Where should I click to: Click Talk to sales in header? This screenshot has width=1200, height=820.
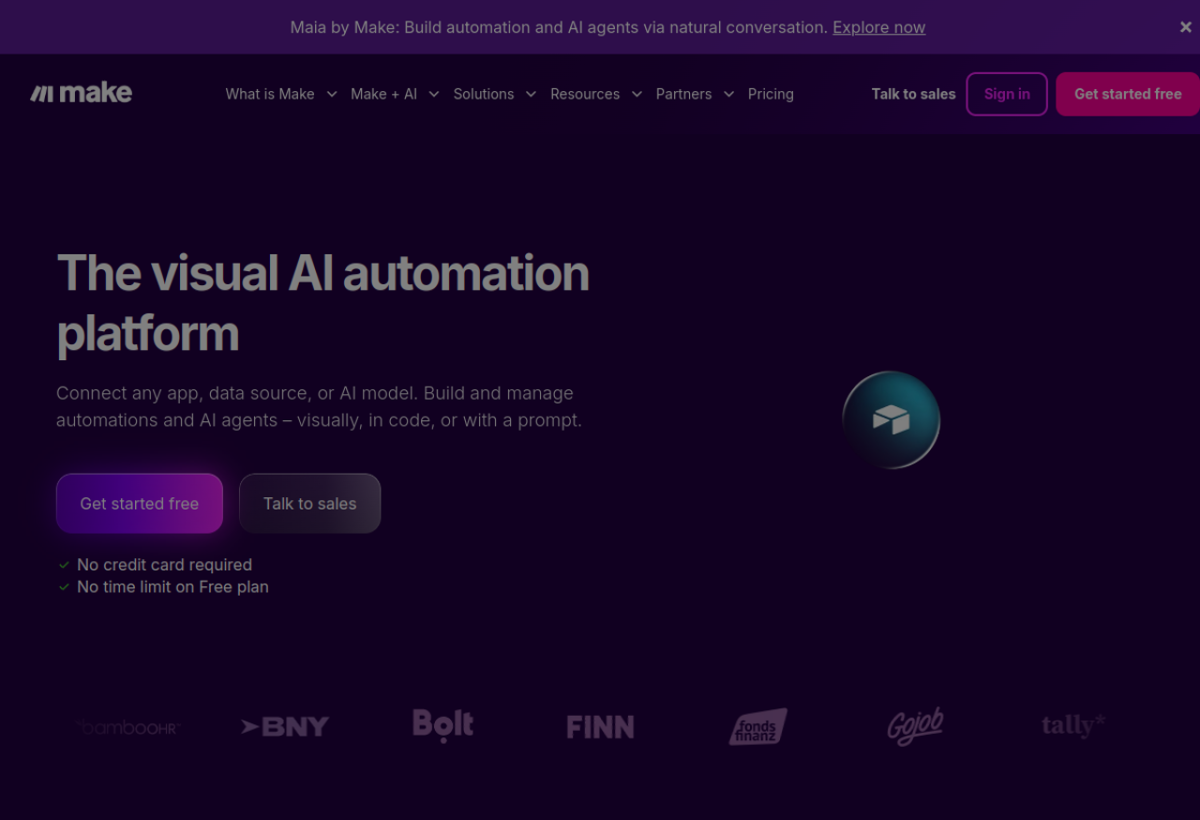click(x=913, y=94)
